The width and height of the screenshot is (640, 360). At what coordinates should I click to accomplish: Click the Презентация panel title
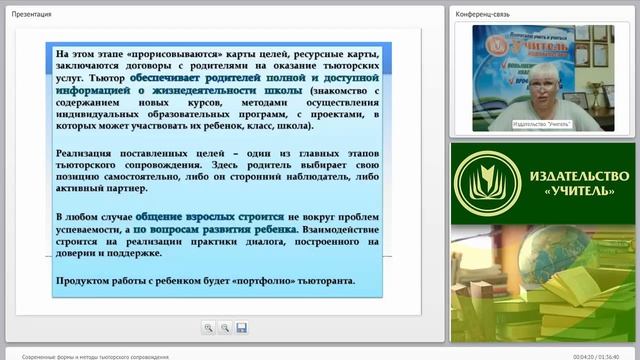click(31, 14)
